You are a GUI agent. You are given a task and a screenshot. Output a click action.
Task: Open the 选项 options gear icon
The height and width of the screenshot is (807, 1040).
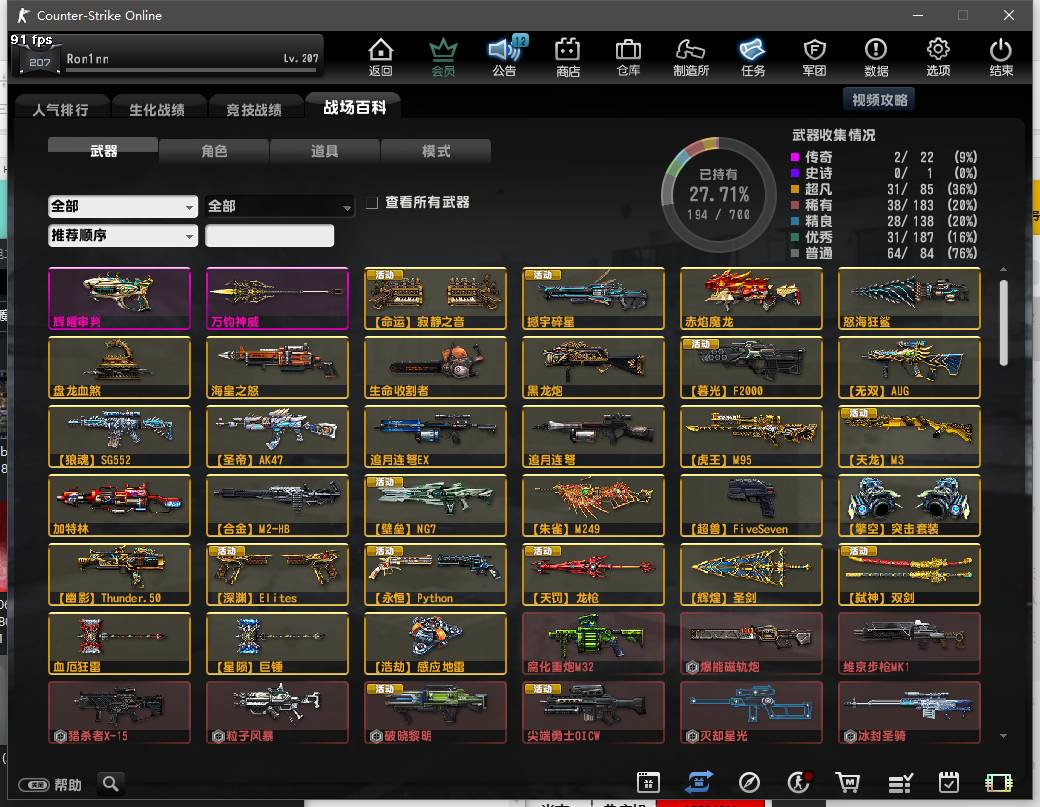pyautogui.click(x=938, y=57)
